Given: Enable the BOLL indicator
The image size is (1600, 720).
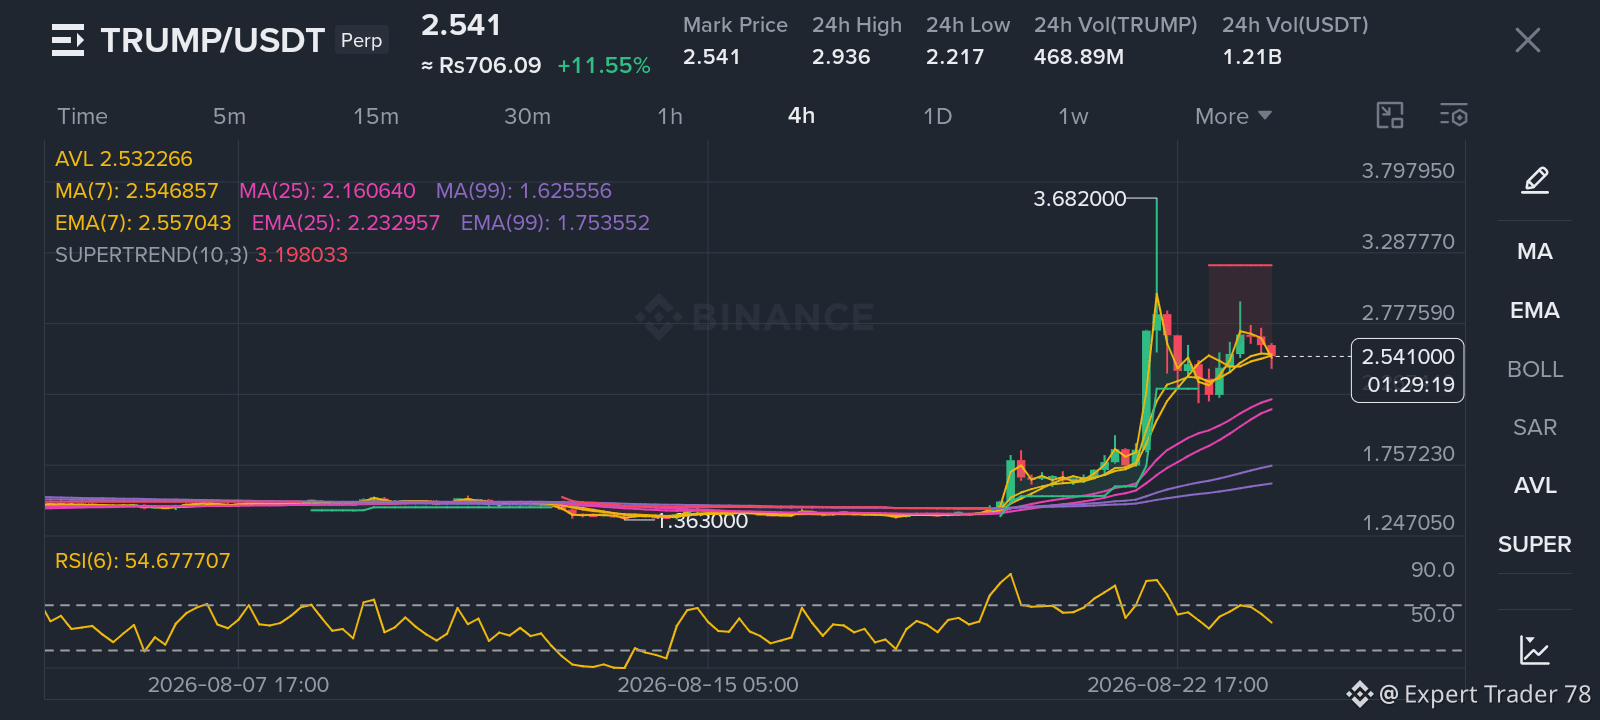Looking at the screenshot, I should click(1535, 369).
